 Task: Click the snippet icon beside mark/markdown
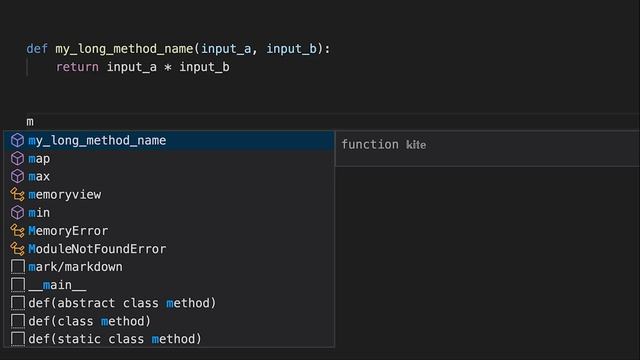[18, 267]
